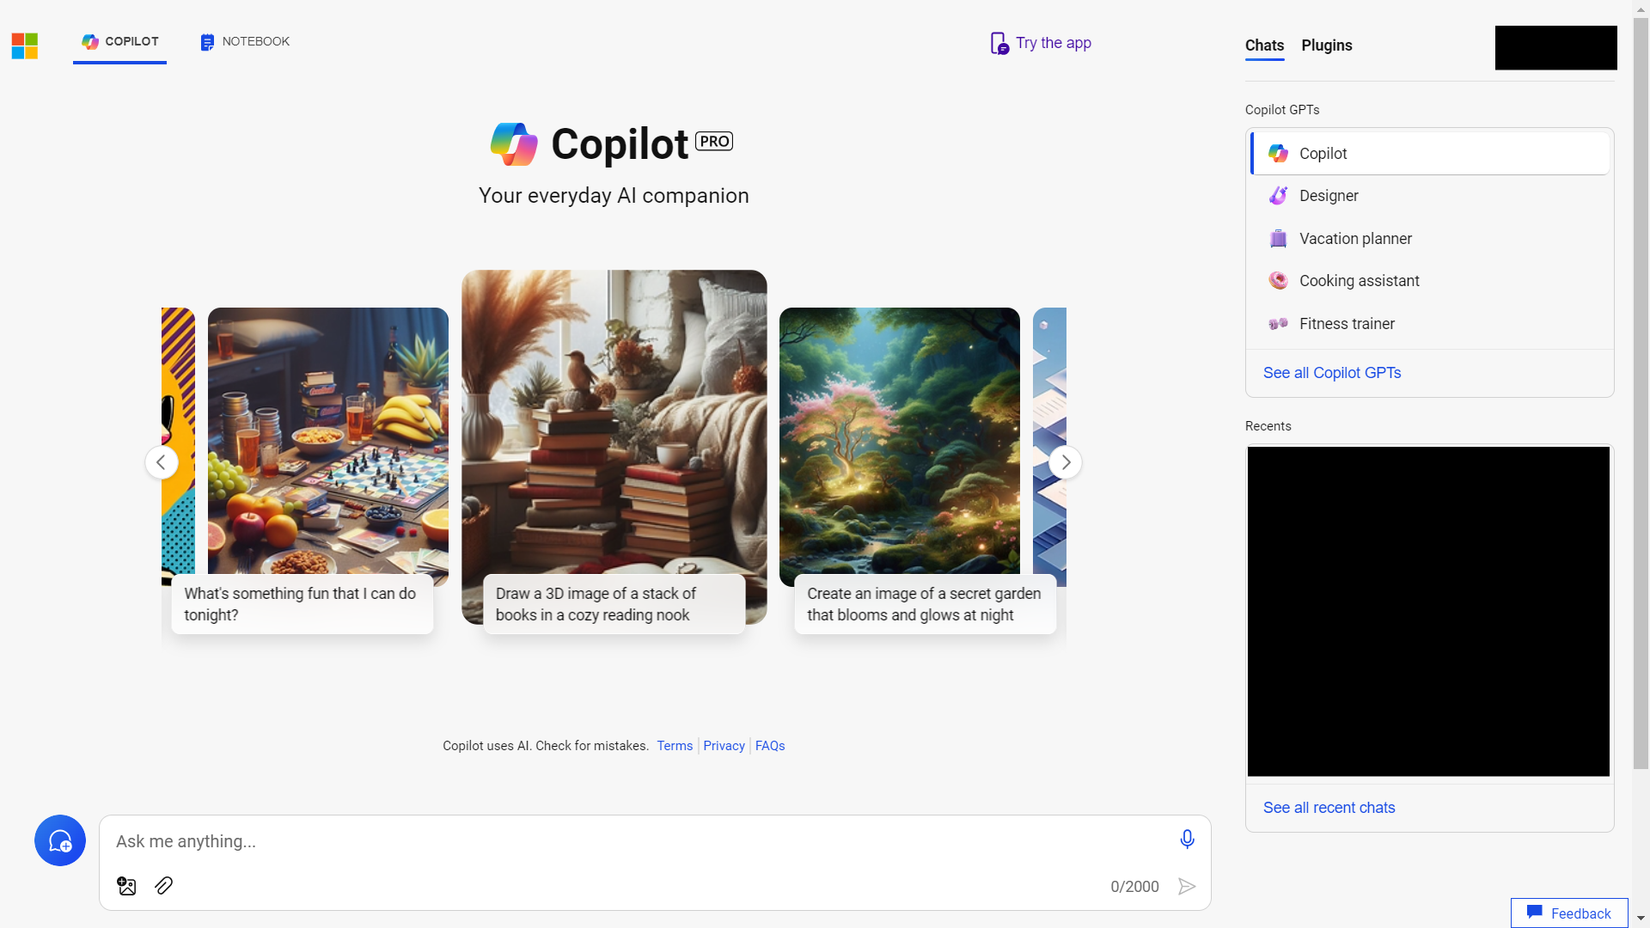
Task: Click the Microsoft logo
Action: (24, 46)
